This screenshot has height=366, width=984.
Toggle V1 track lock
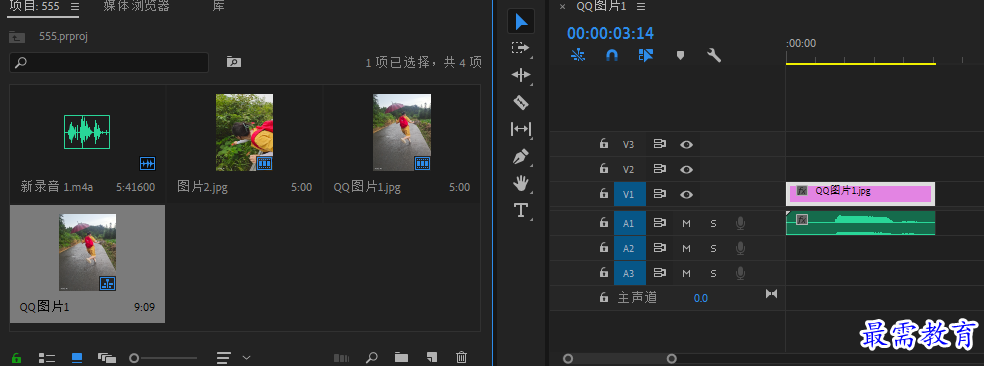pyautogui.click(x=604, y=194)
